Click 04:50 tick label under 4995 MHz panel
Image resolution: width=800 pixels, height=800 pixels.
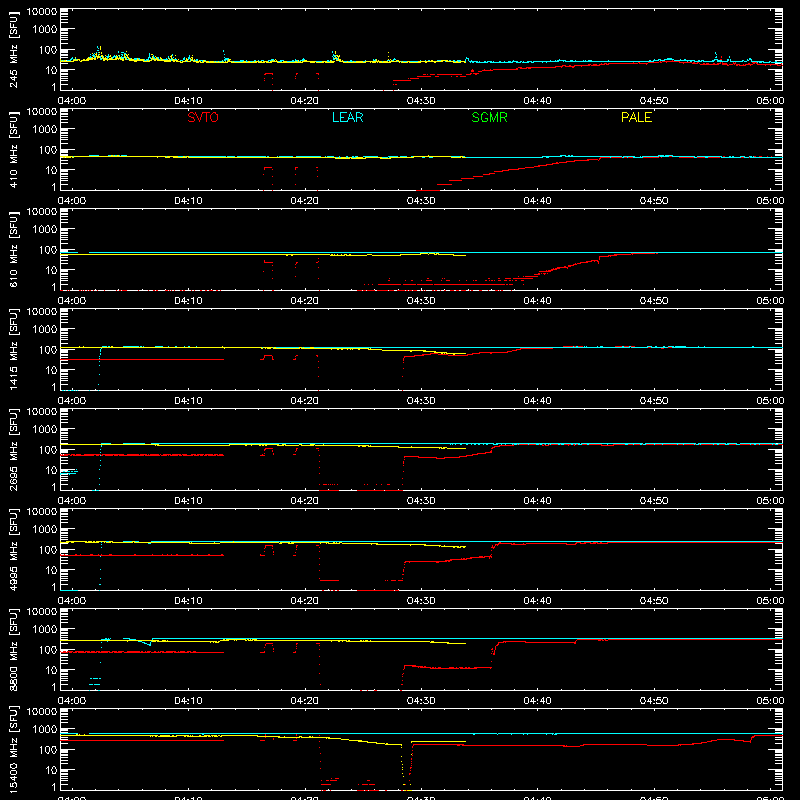click(654, 601)
